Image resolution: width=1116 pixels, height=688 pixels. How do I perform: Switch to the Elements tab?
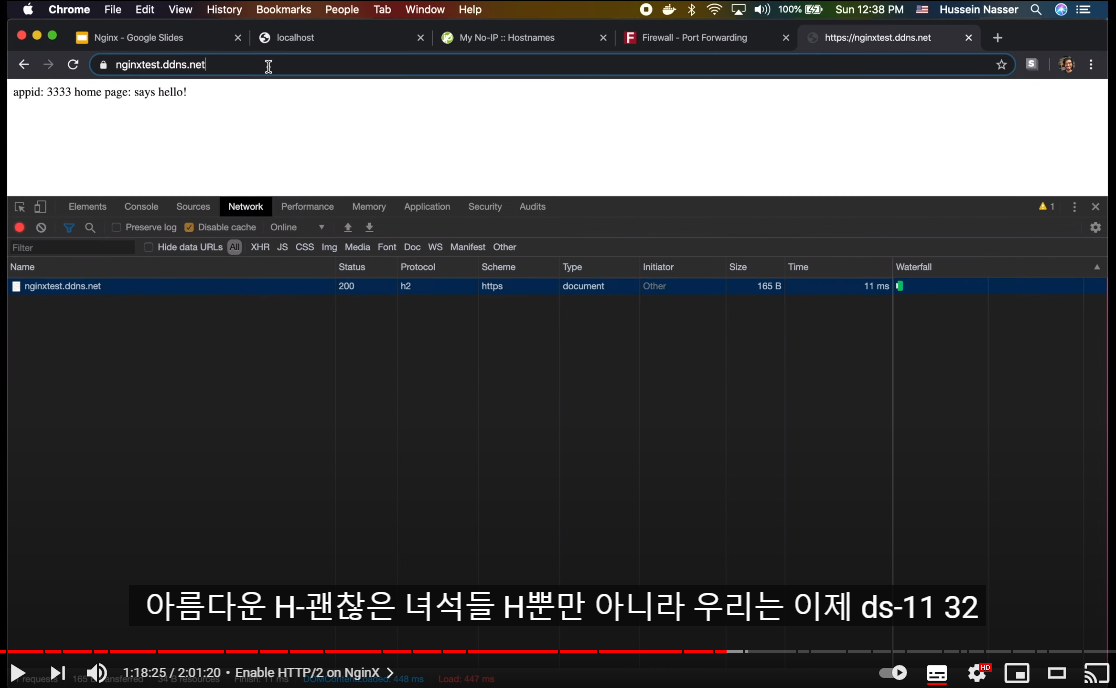(88, 207)
